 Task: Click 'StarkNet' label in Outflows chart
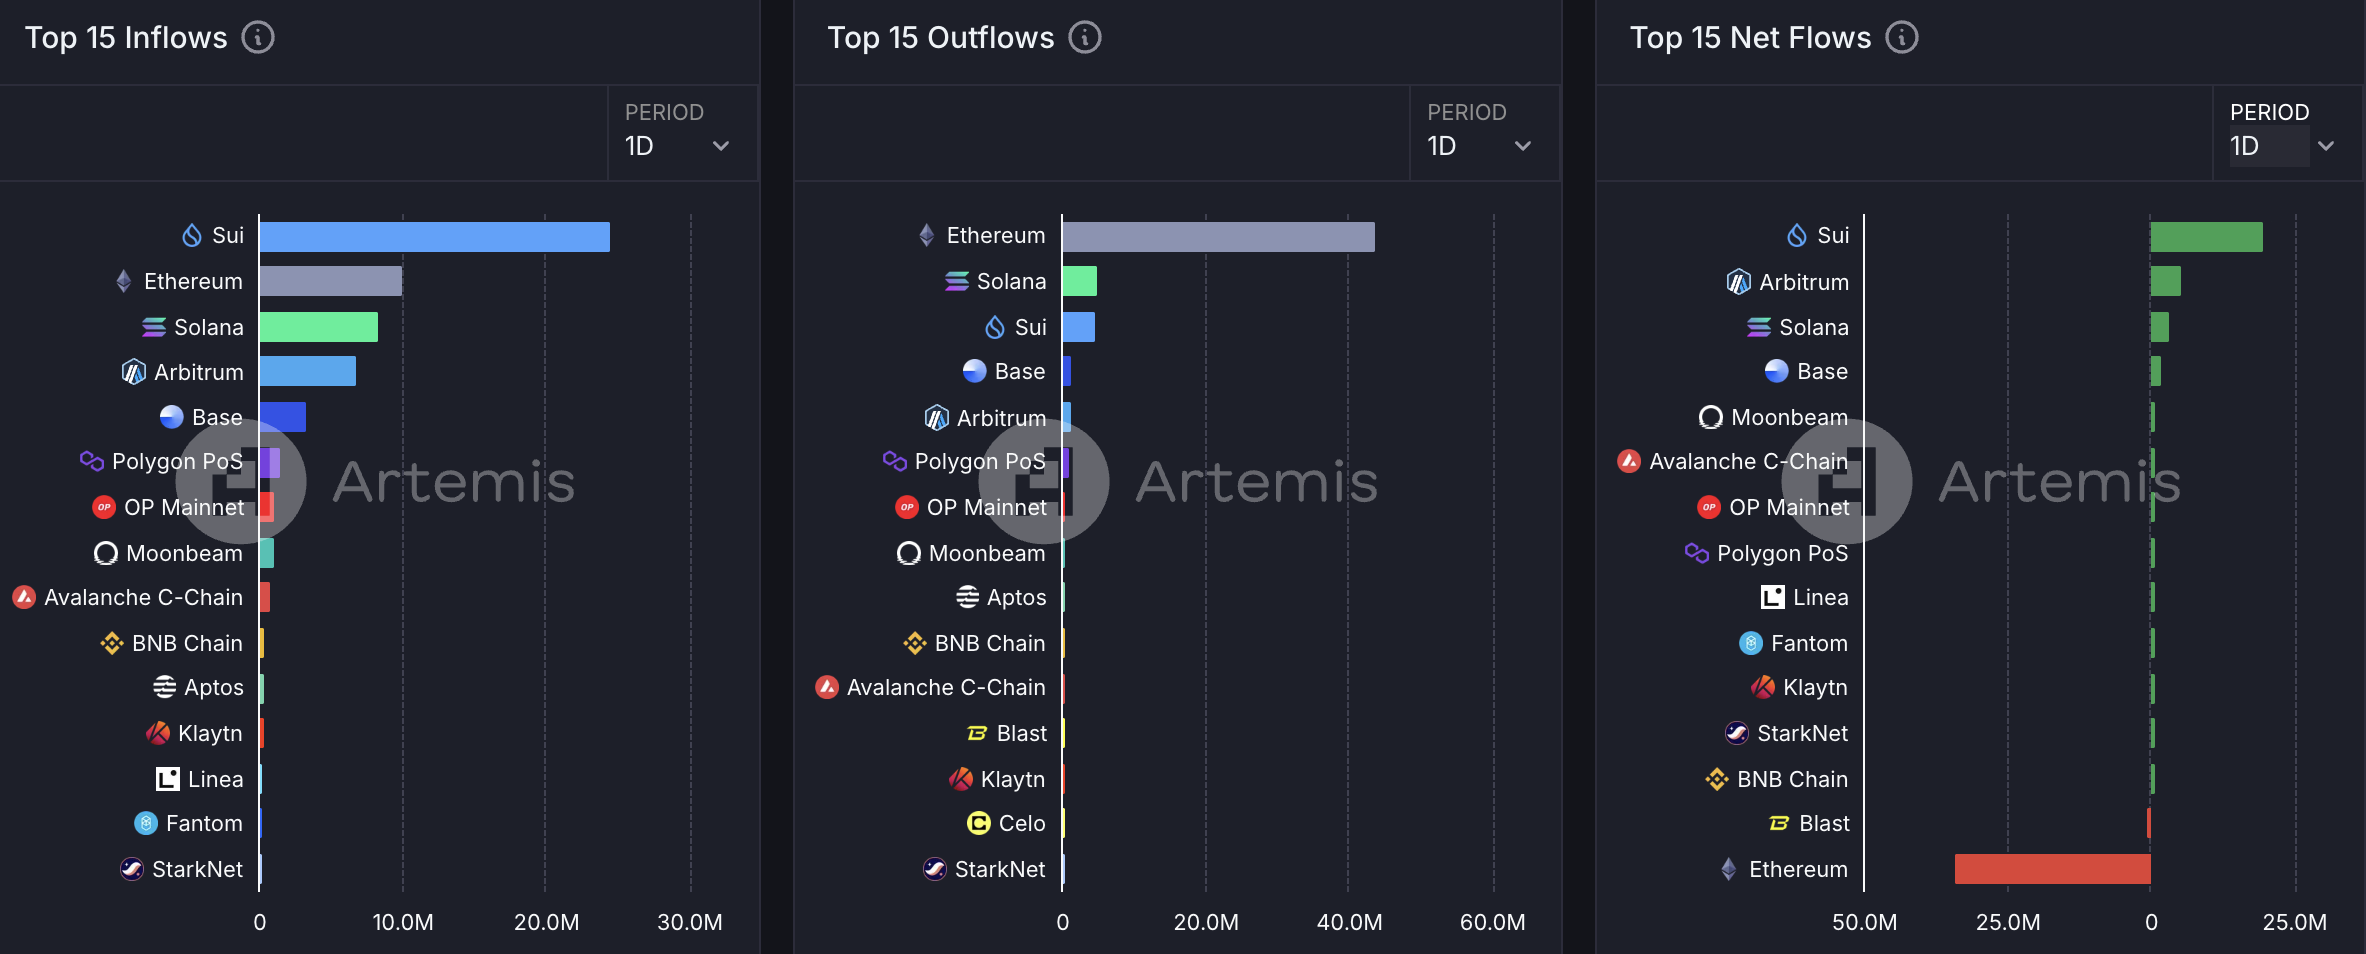(x=1000, y=869)
